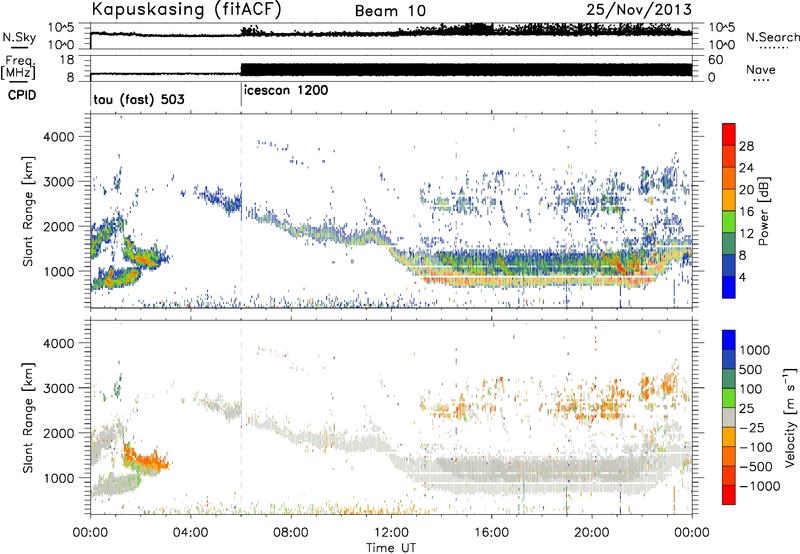Click the "Velocity [m s-1]" colorbar label

click(790, 417)
